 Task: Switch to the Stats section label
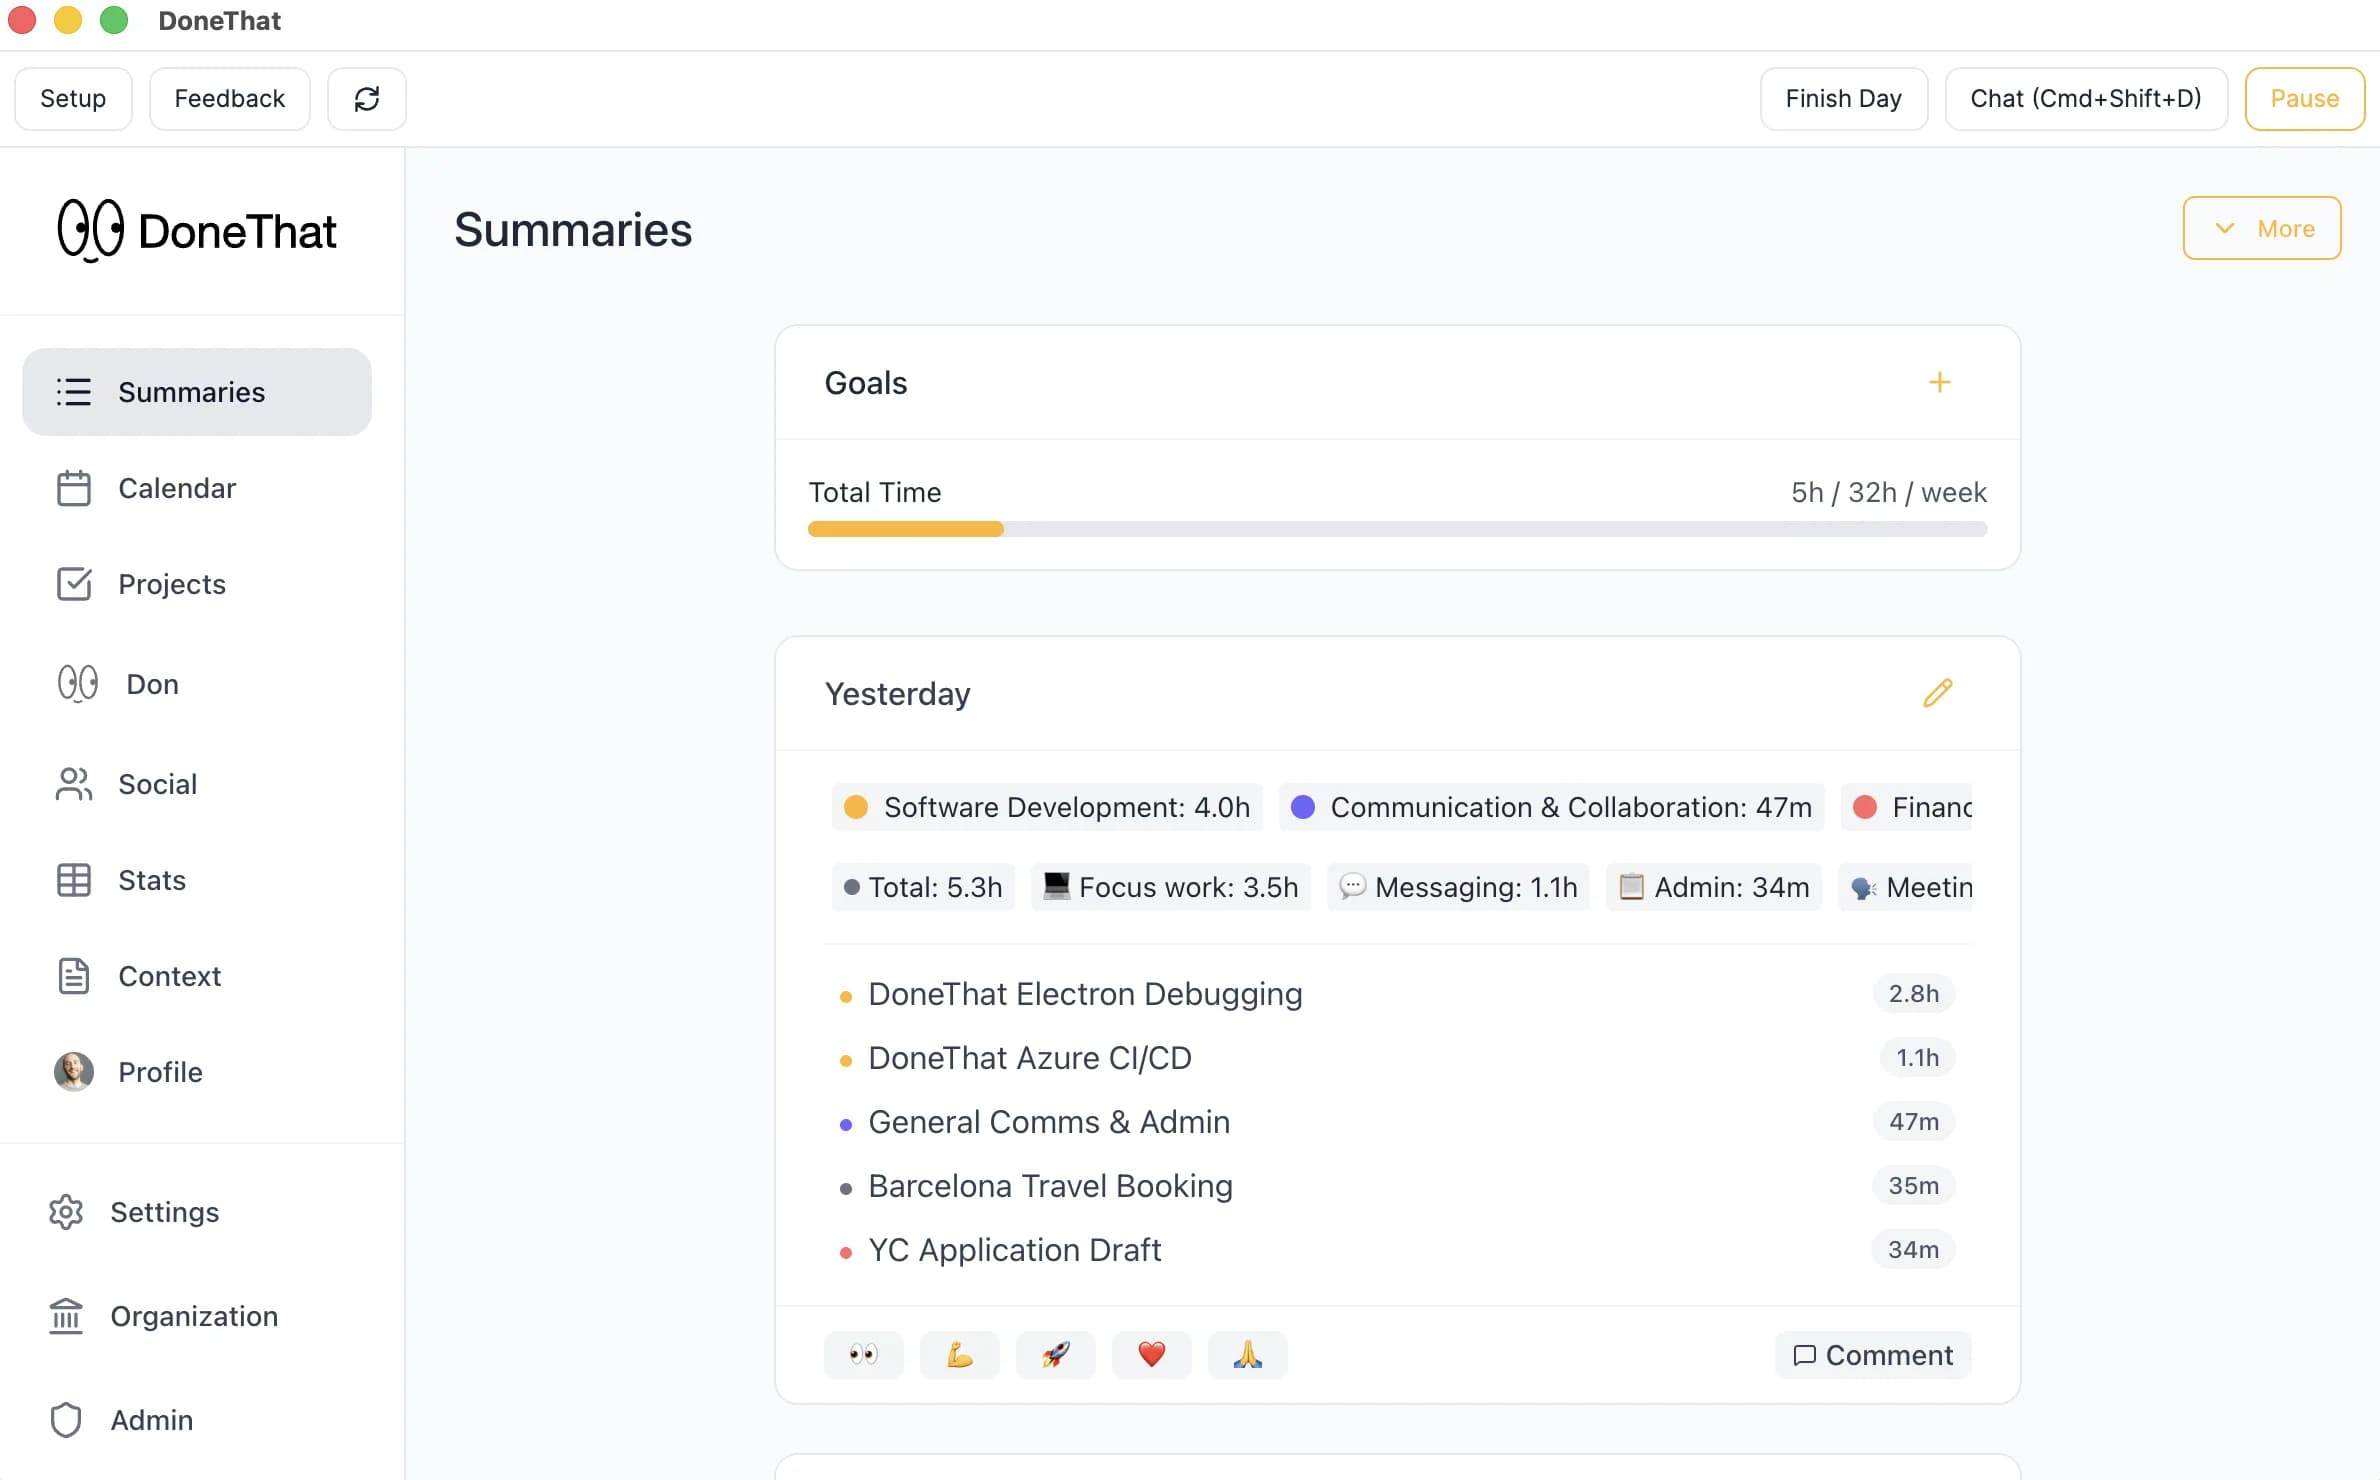tap(152, 880)
